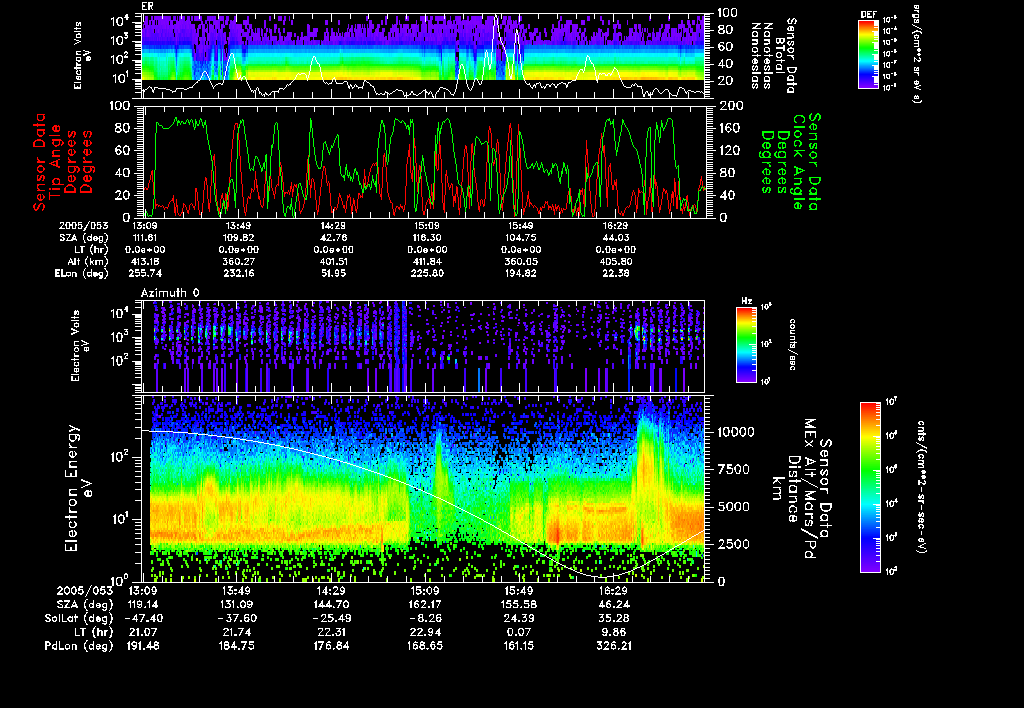This screenshot has height=708, width=1024.
Task: Click SZA value 116.30
Action: coord(426,238)
